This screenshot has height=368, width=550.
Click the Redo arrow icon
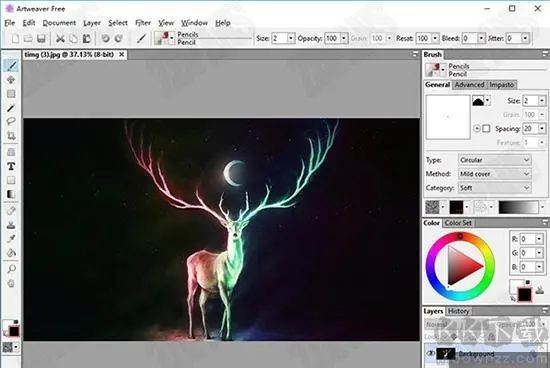point(119,38)
